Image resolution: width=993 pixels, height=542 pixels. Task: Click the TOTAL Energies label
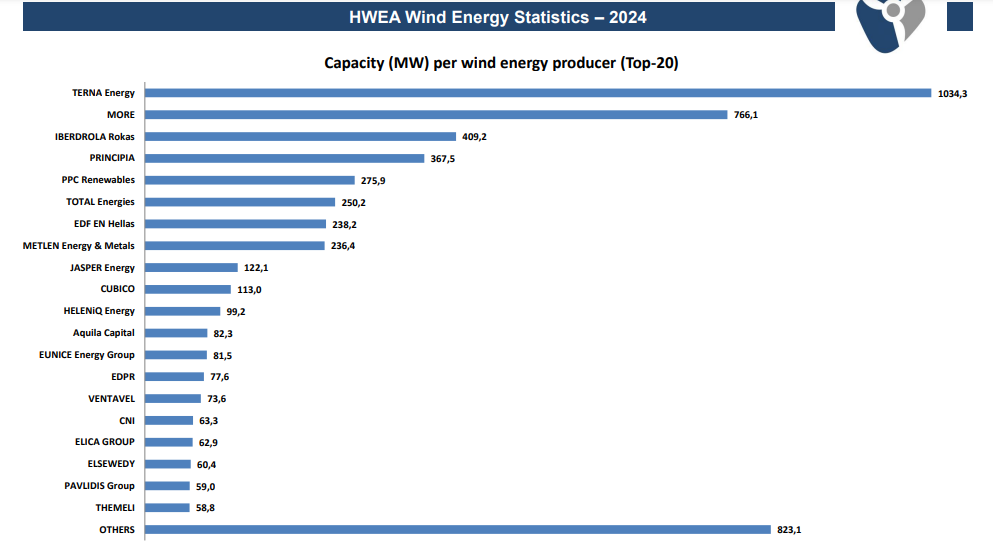(x=100, y=202)
